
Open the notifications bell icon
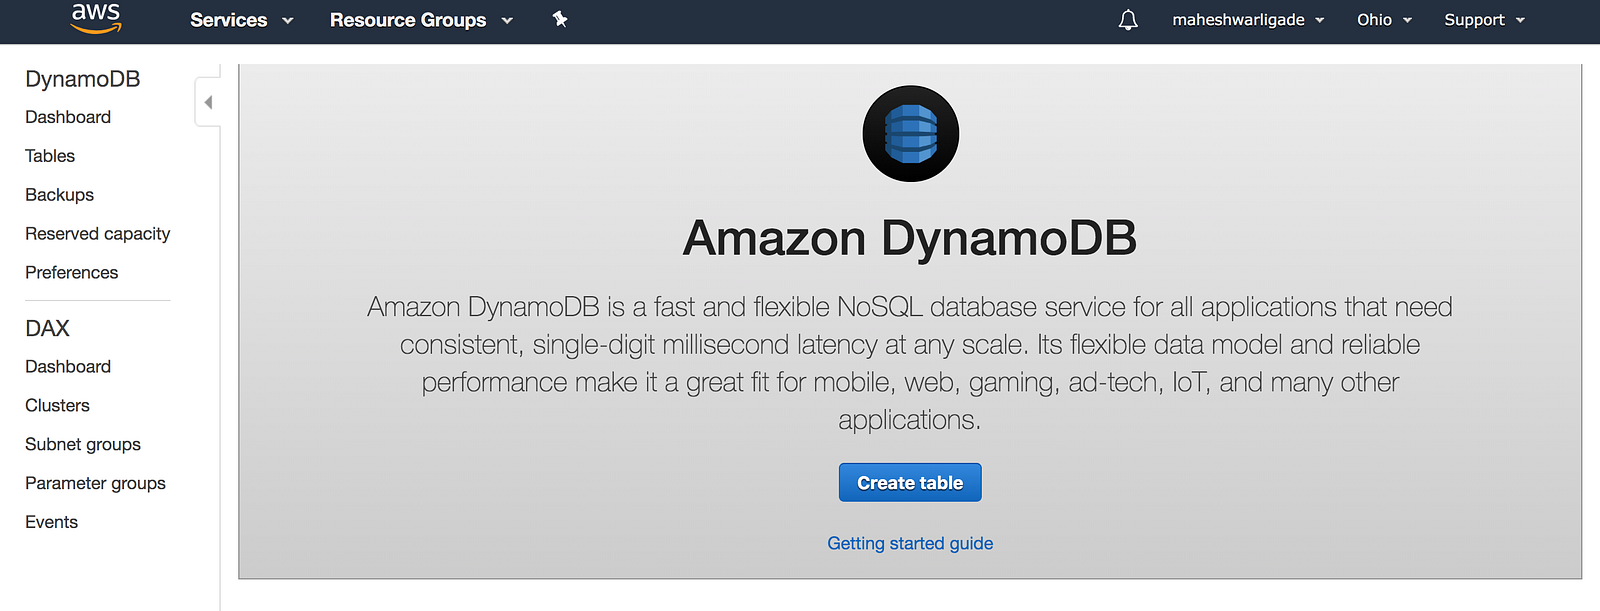coord(1128,20)
